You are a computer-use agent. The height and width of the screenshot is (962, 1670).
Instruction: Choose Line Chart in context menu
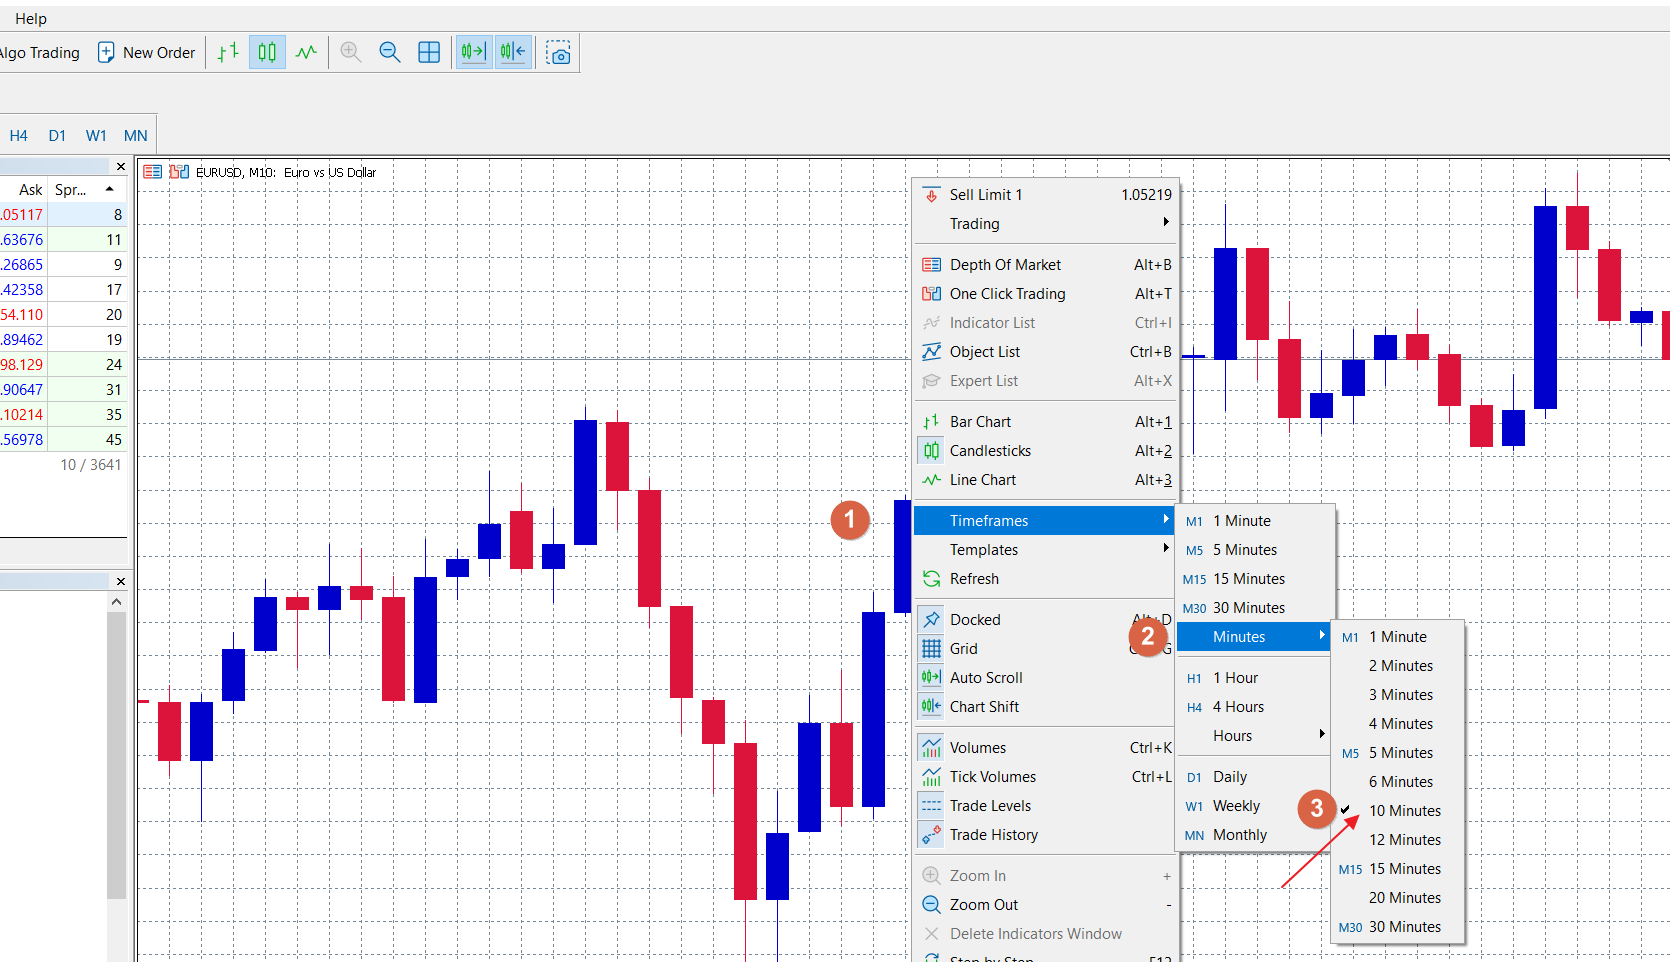pyautogui.click(x=1046, y=480)
